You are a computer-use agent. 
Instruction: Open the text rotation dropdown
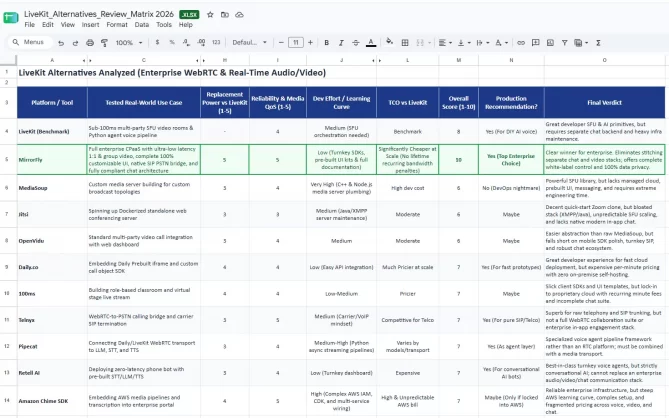[x=501, y=43]
